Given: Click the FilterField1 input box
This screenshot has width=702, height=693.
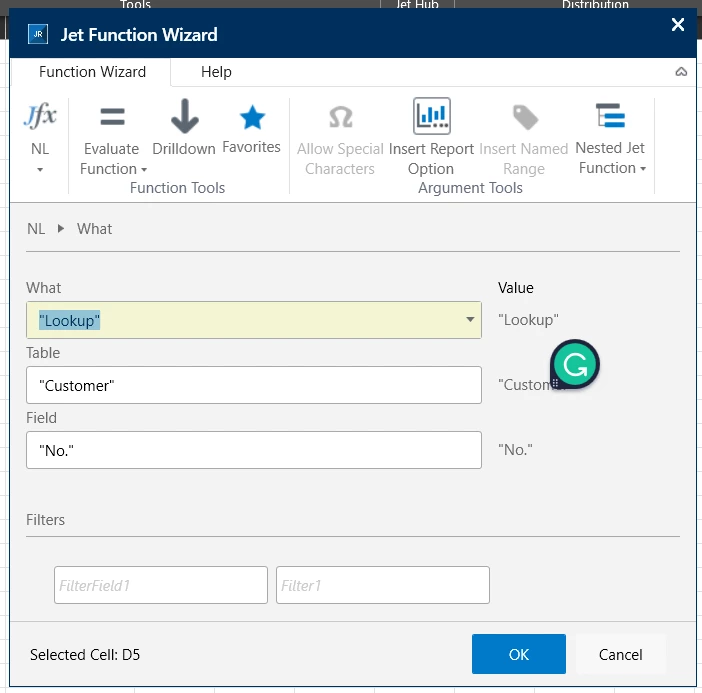Looking at the screenshot, I should (x=161, y=585).
